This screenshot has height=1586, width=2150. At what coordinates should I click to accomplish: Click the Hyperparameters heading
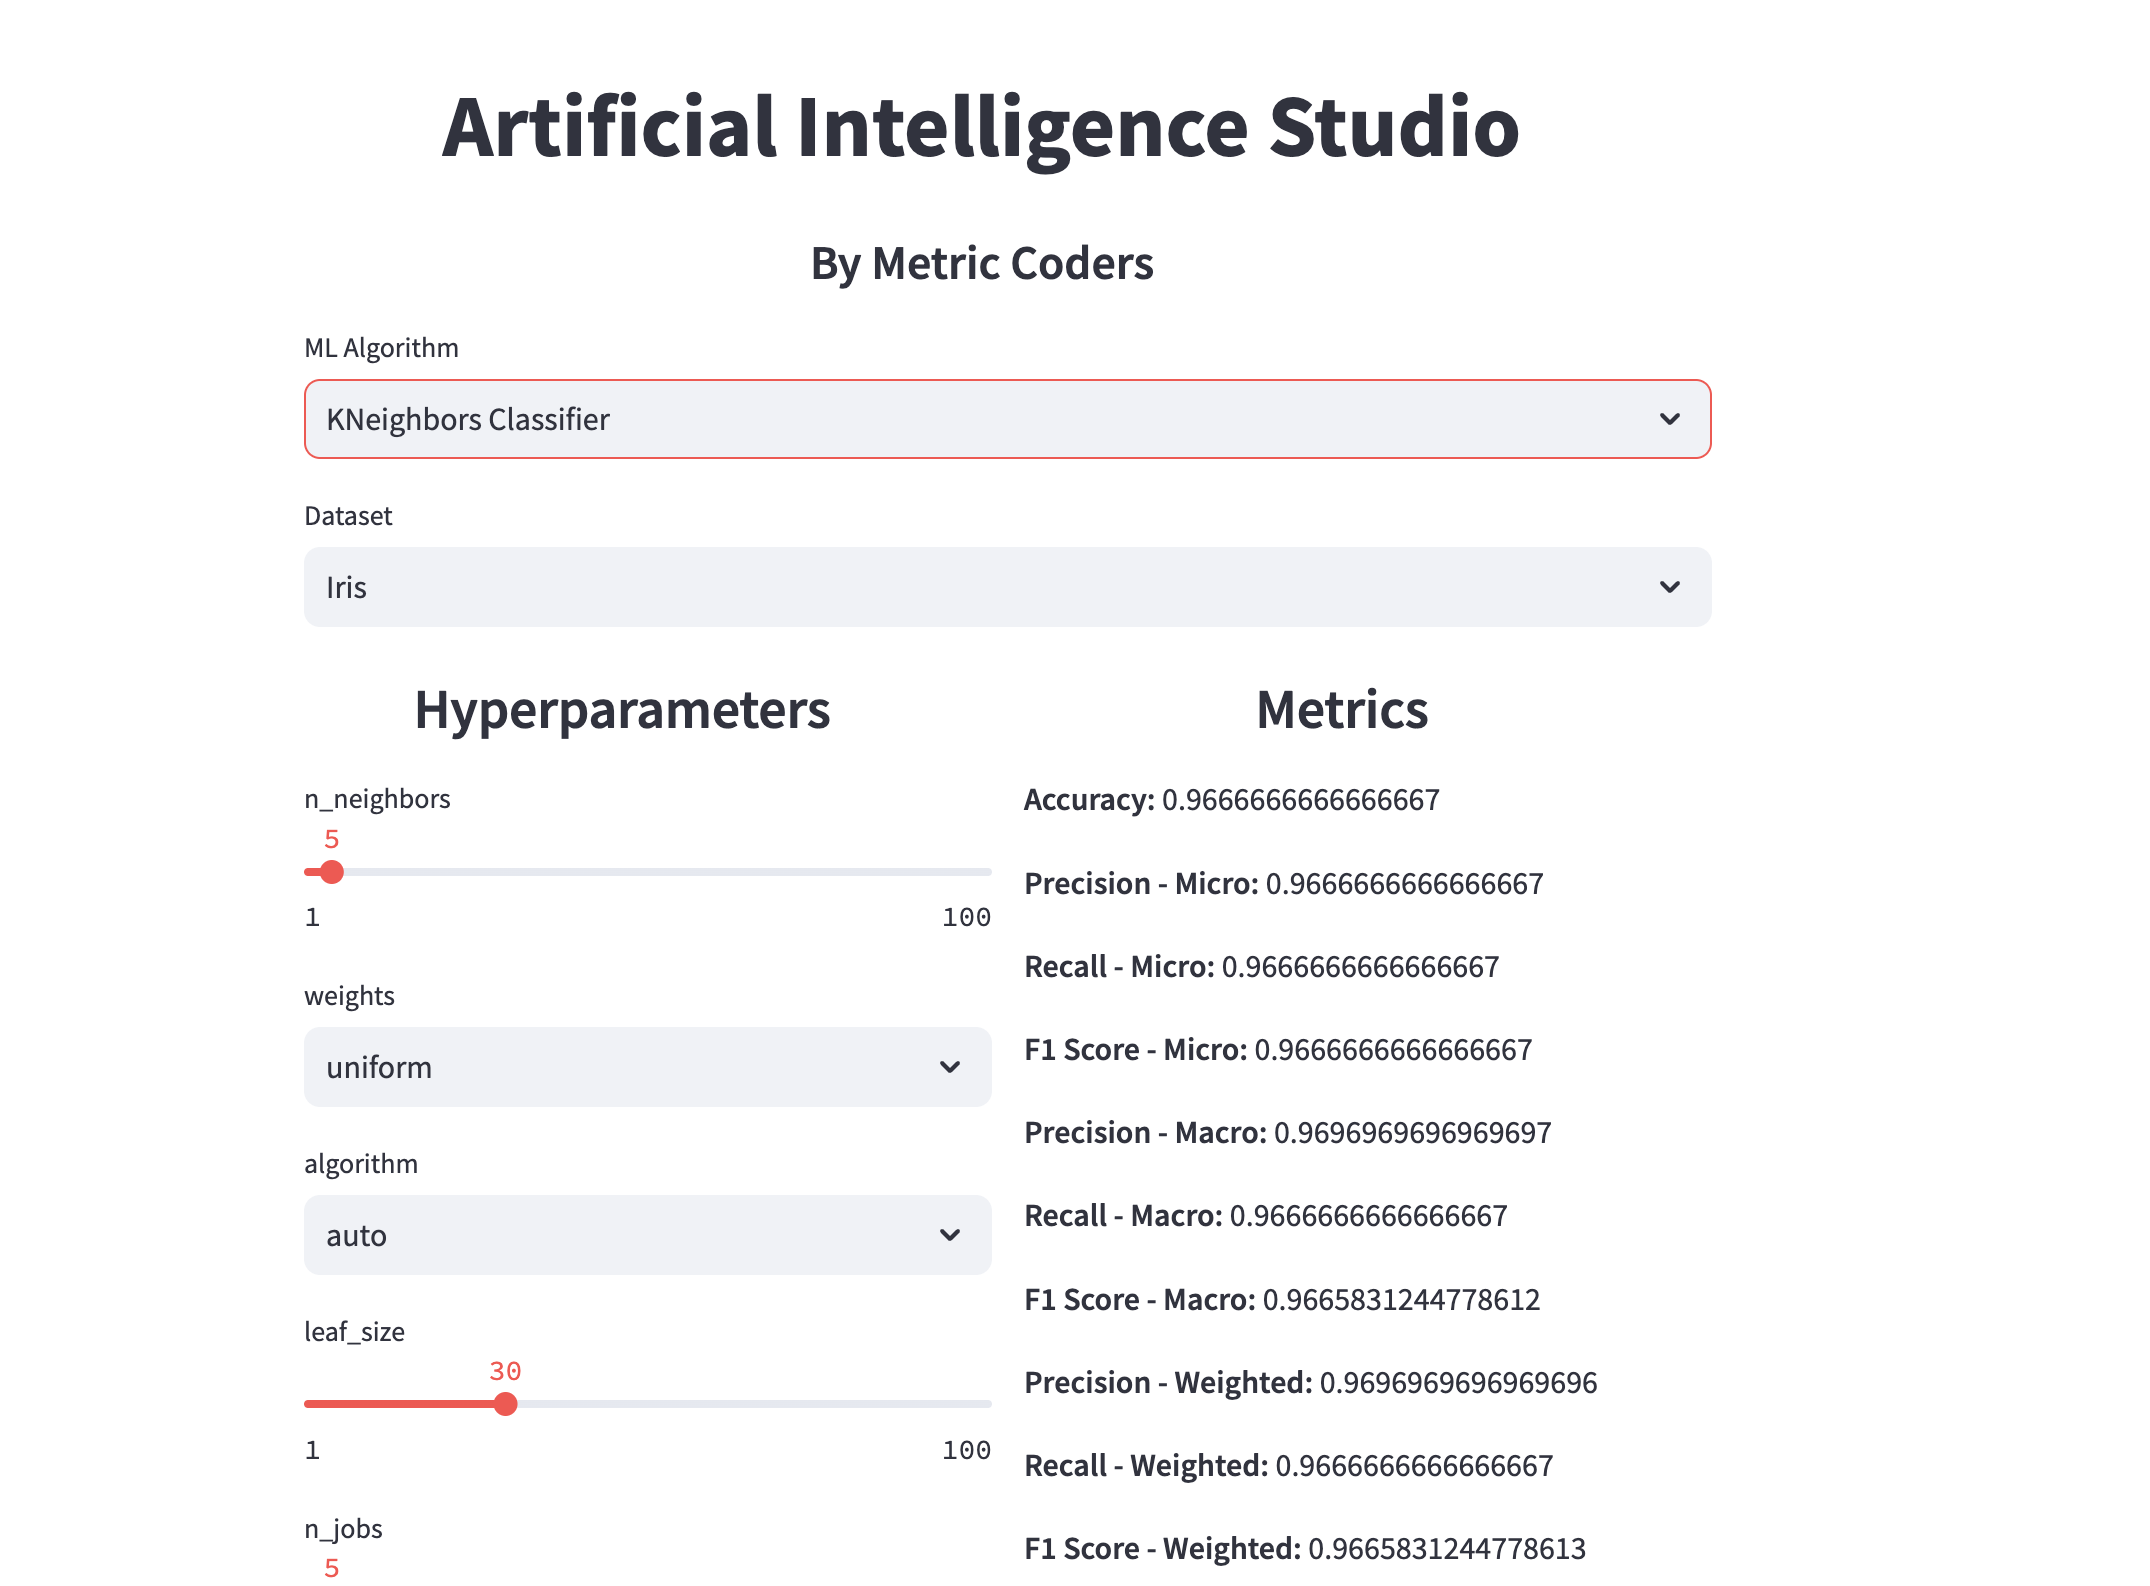pyautogui.click(x=622, y=710)
